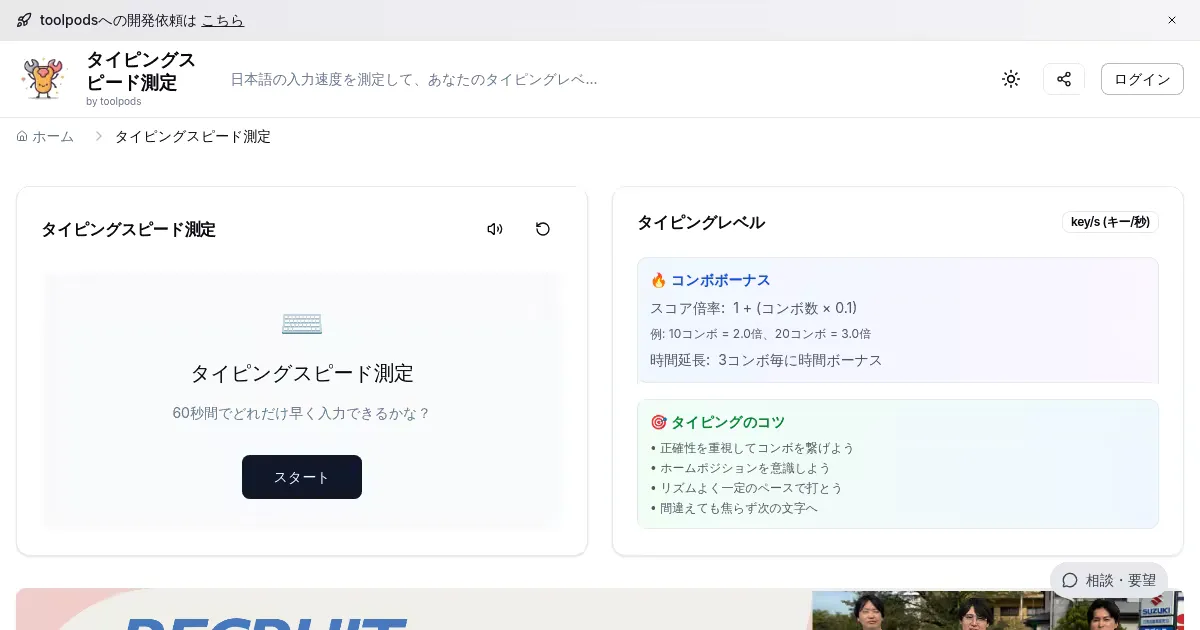Image resolution: width=1200 pixels, height=630 pixels.
Task: Select タイピングスピード測定 breadcrumb item
Action: pyautogui.click(x=192, y=137)
